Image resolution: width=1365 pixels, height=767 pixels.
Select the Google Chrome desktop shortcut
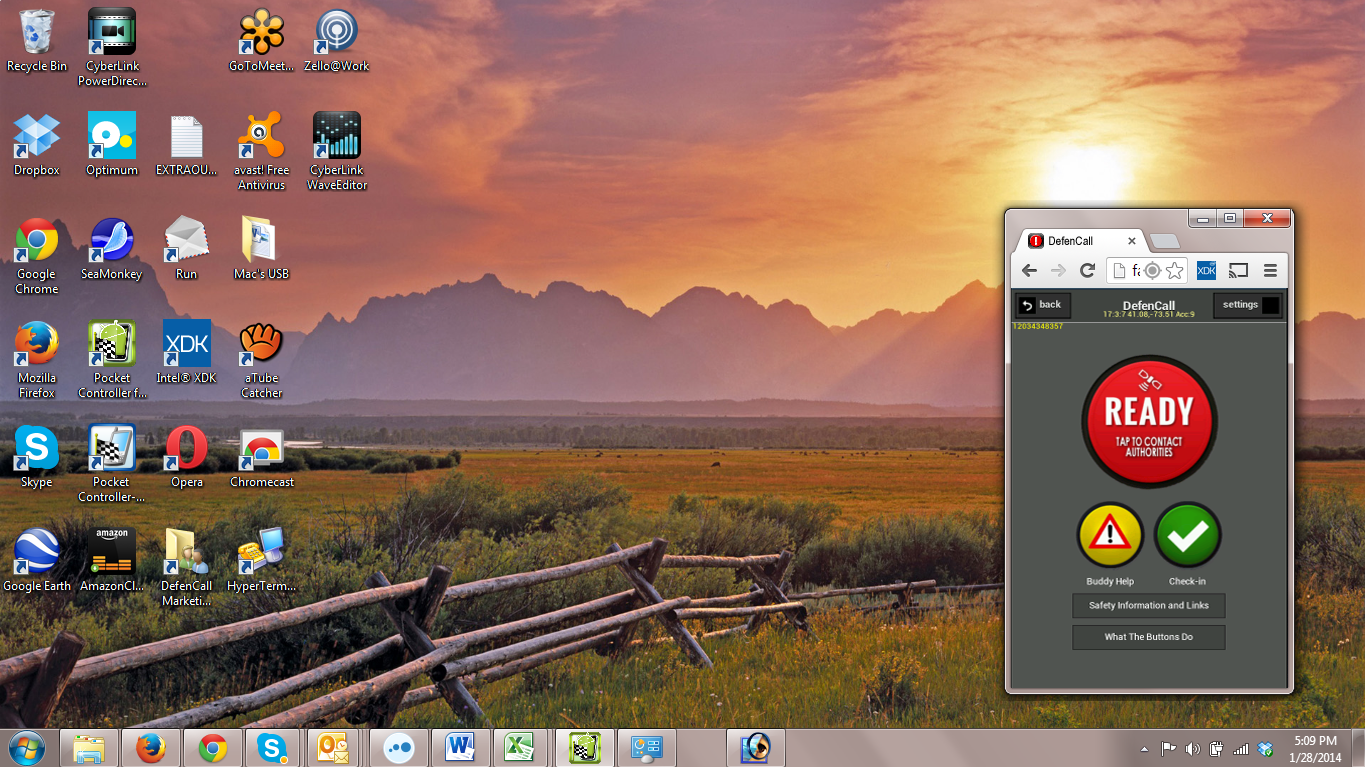pos(37,256)
